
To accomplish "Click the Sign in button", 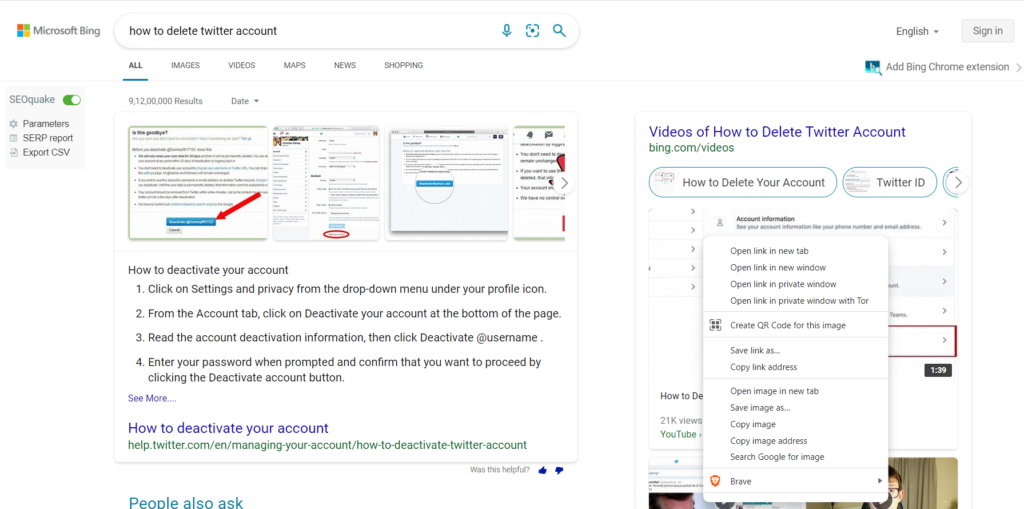I will 987,31.
